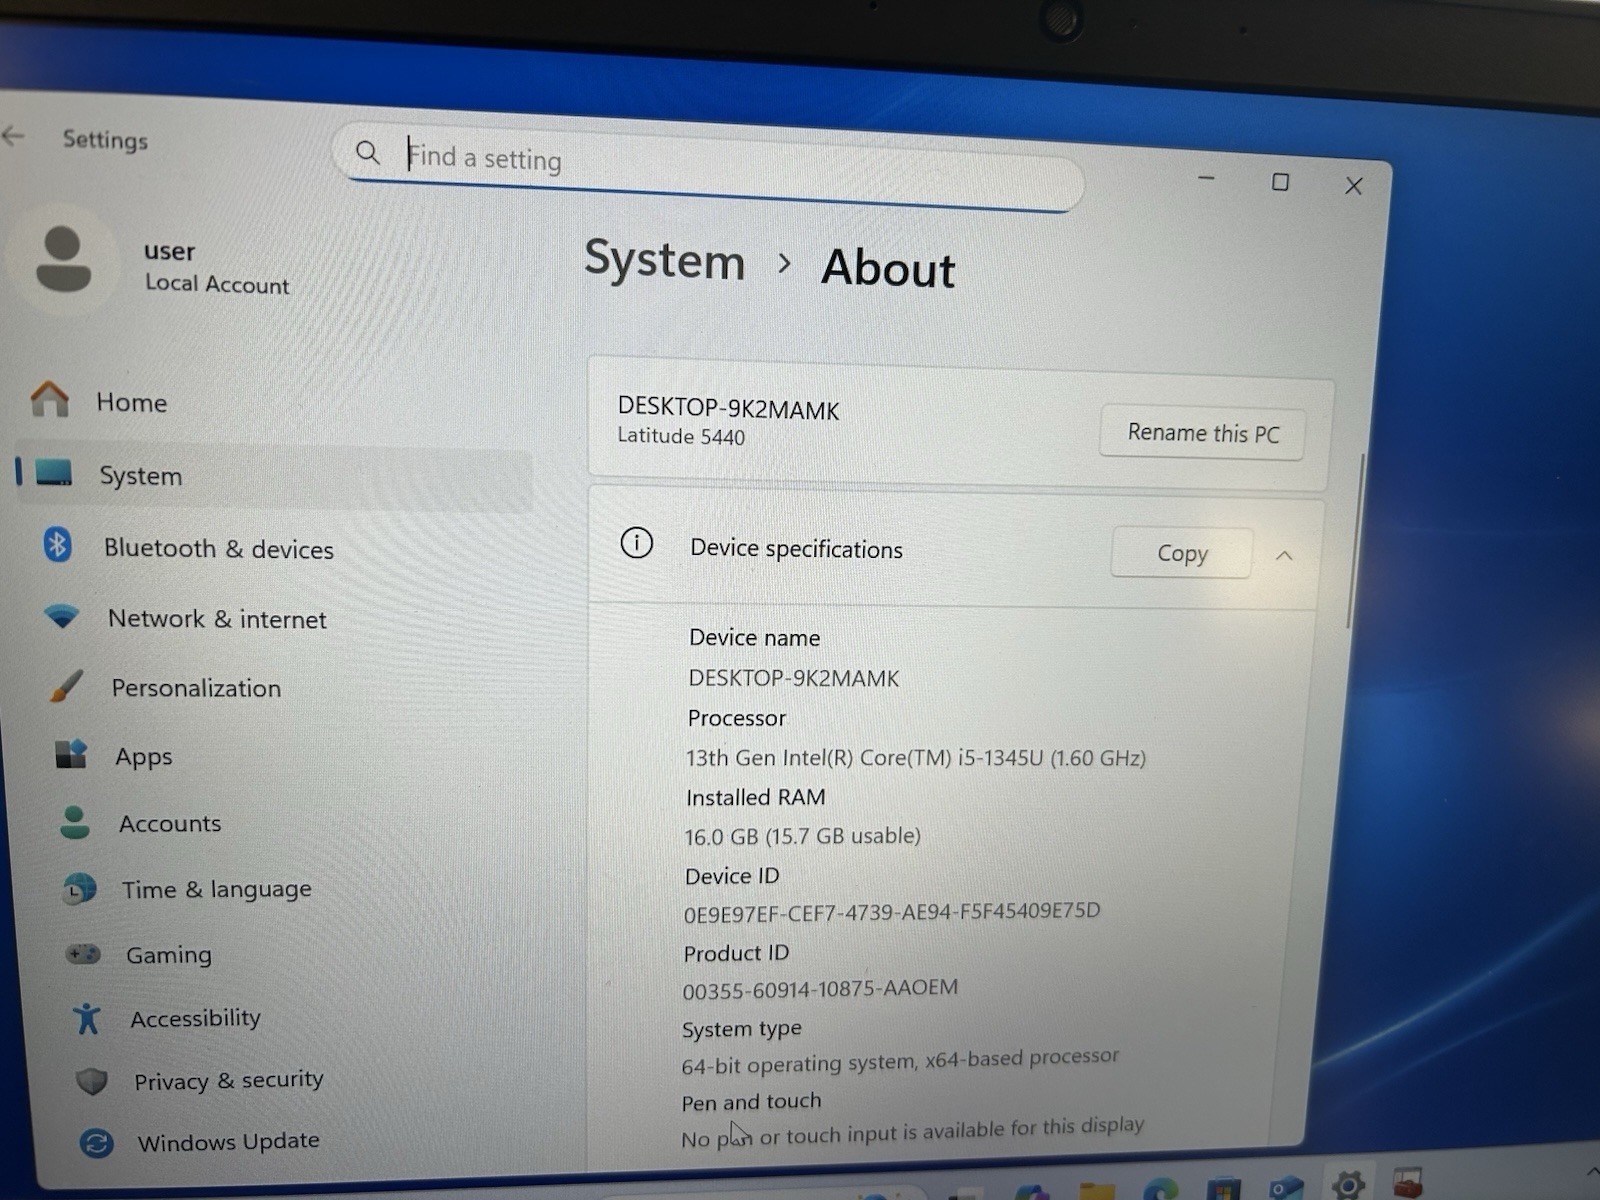
Task: Open Network & internet settings
Action: point(217,619)
